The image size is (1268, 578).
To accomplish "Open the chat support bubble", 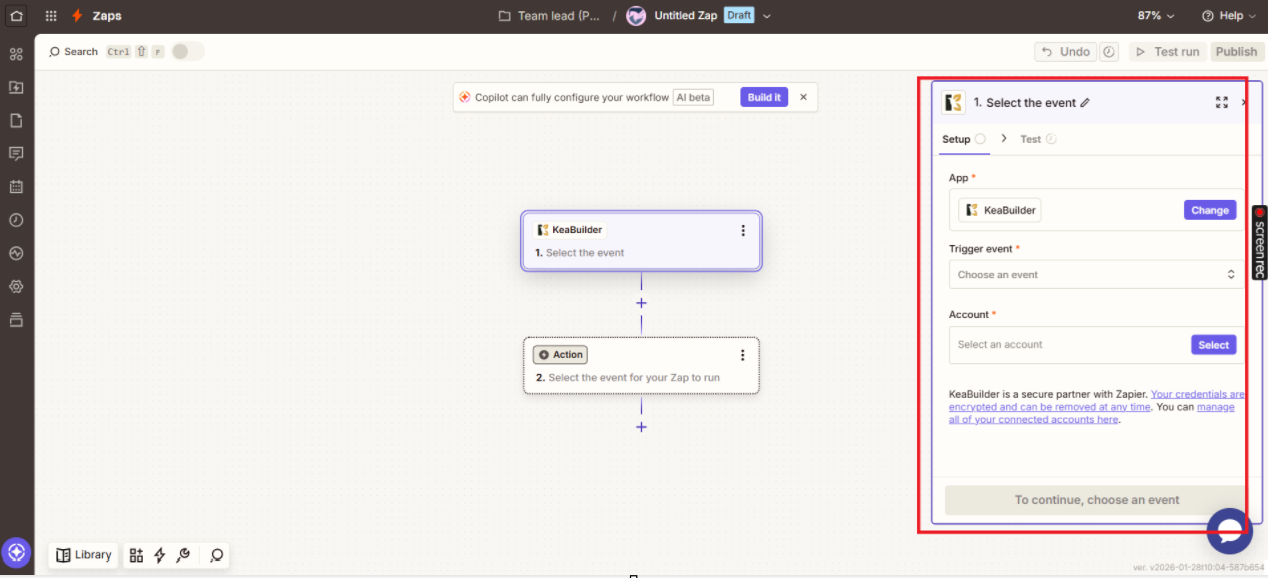I will click(1229, 531).
